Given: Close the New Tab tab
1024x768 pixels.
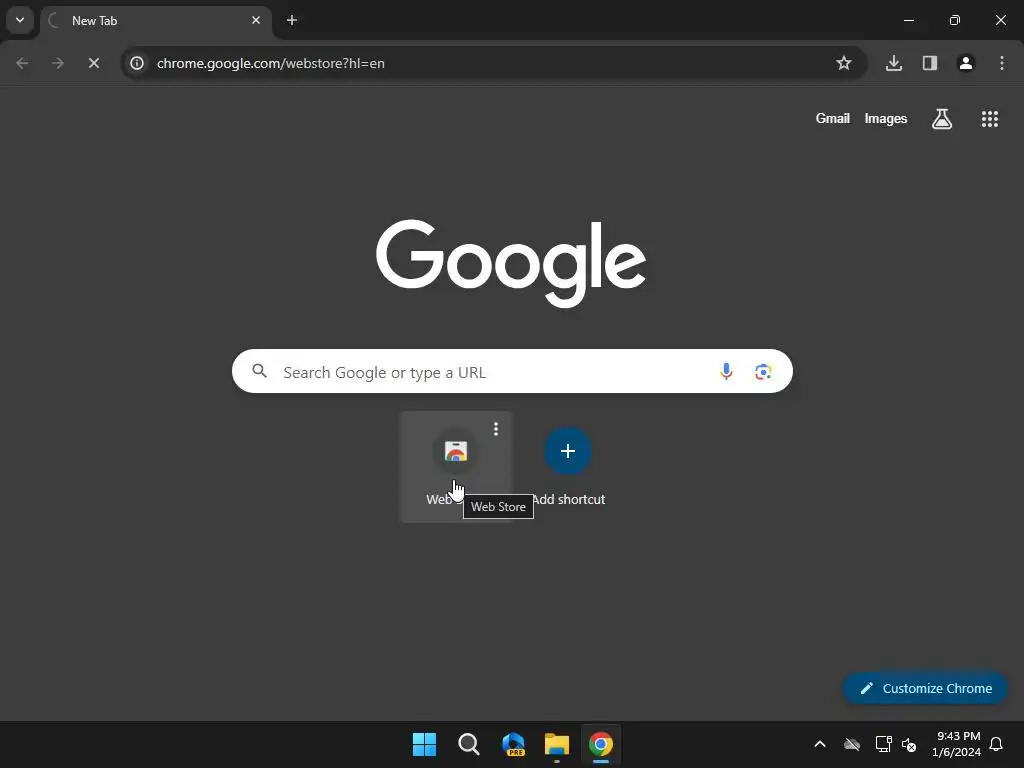Looking at the screenshot, I should click(x=256, y=20).
